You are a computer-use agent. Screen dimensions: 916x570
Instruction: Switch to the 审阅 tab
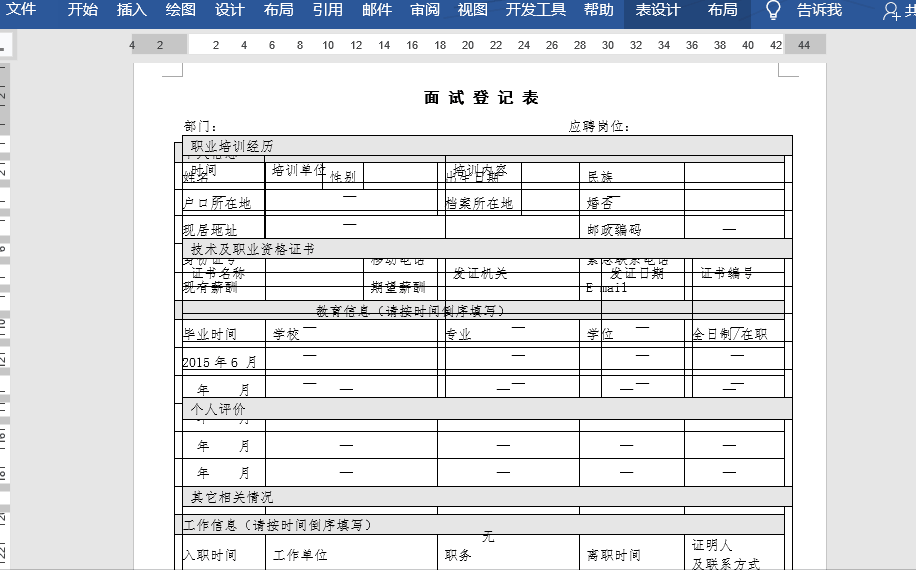coord(425,11)
